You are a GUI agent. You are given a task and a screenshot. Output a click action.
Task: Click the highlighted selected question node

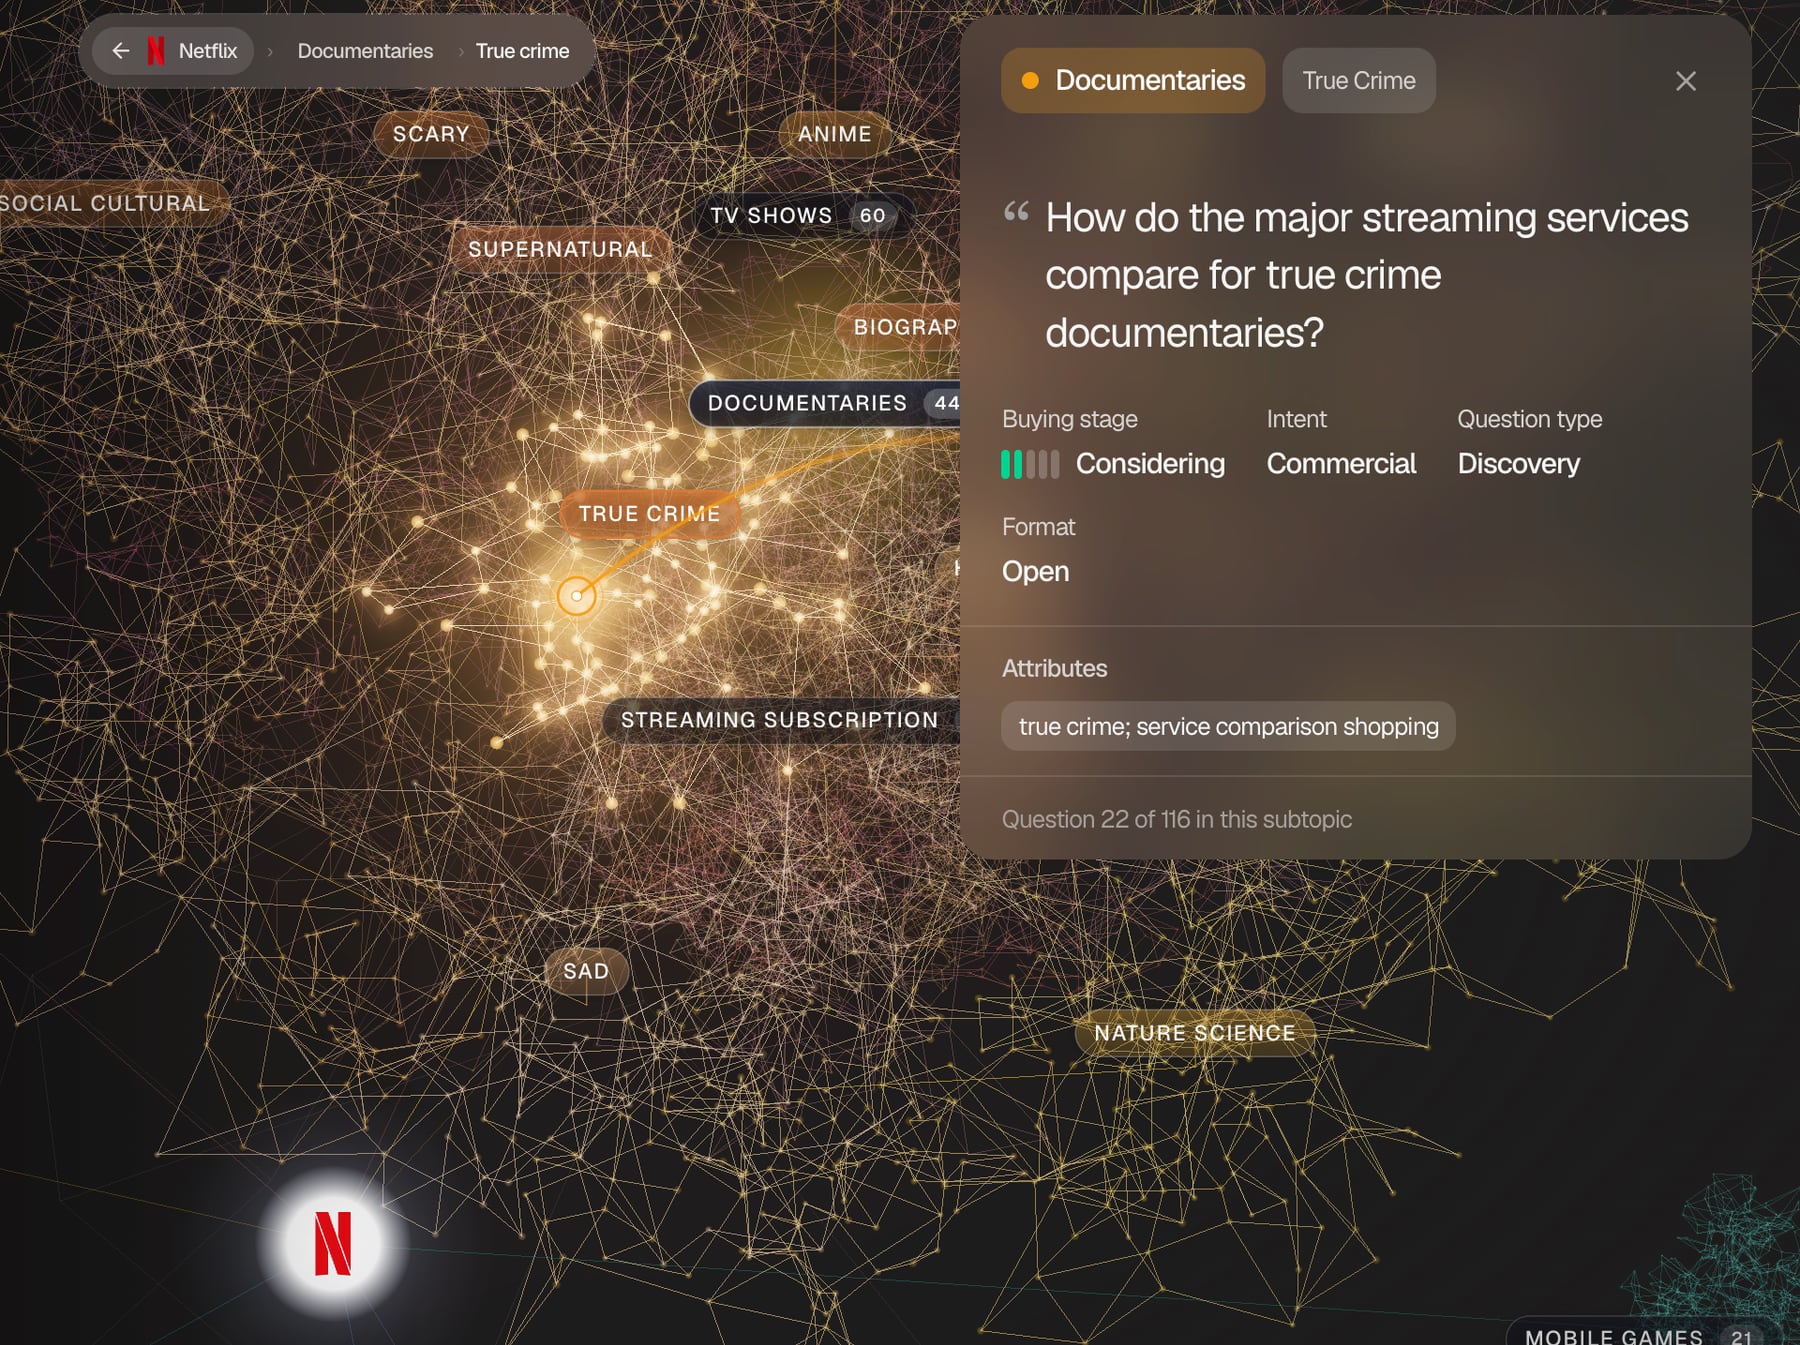576,596
